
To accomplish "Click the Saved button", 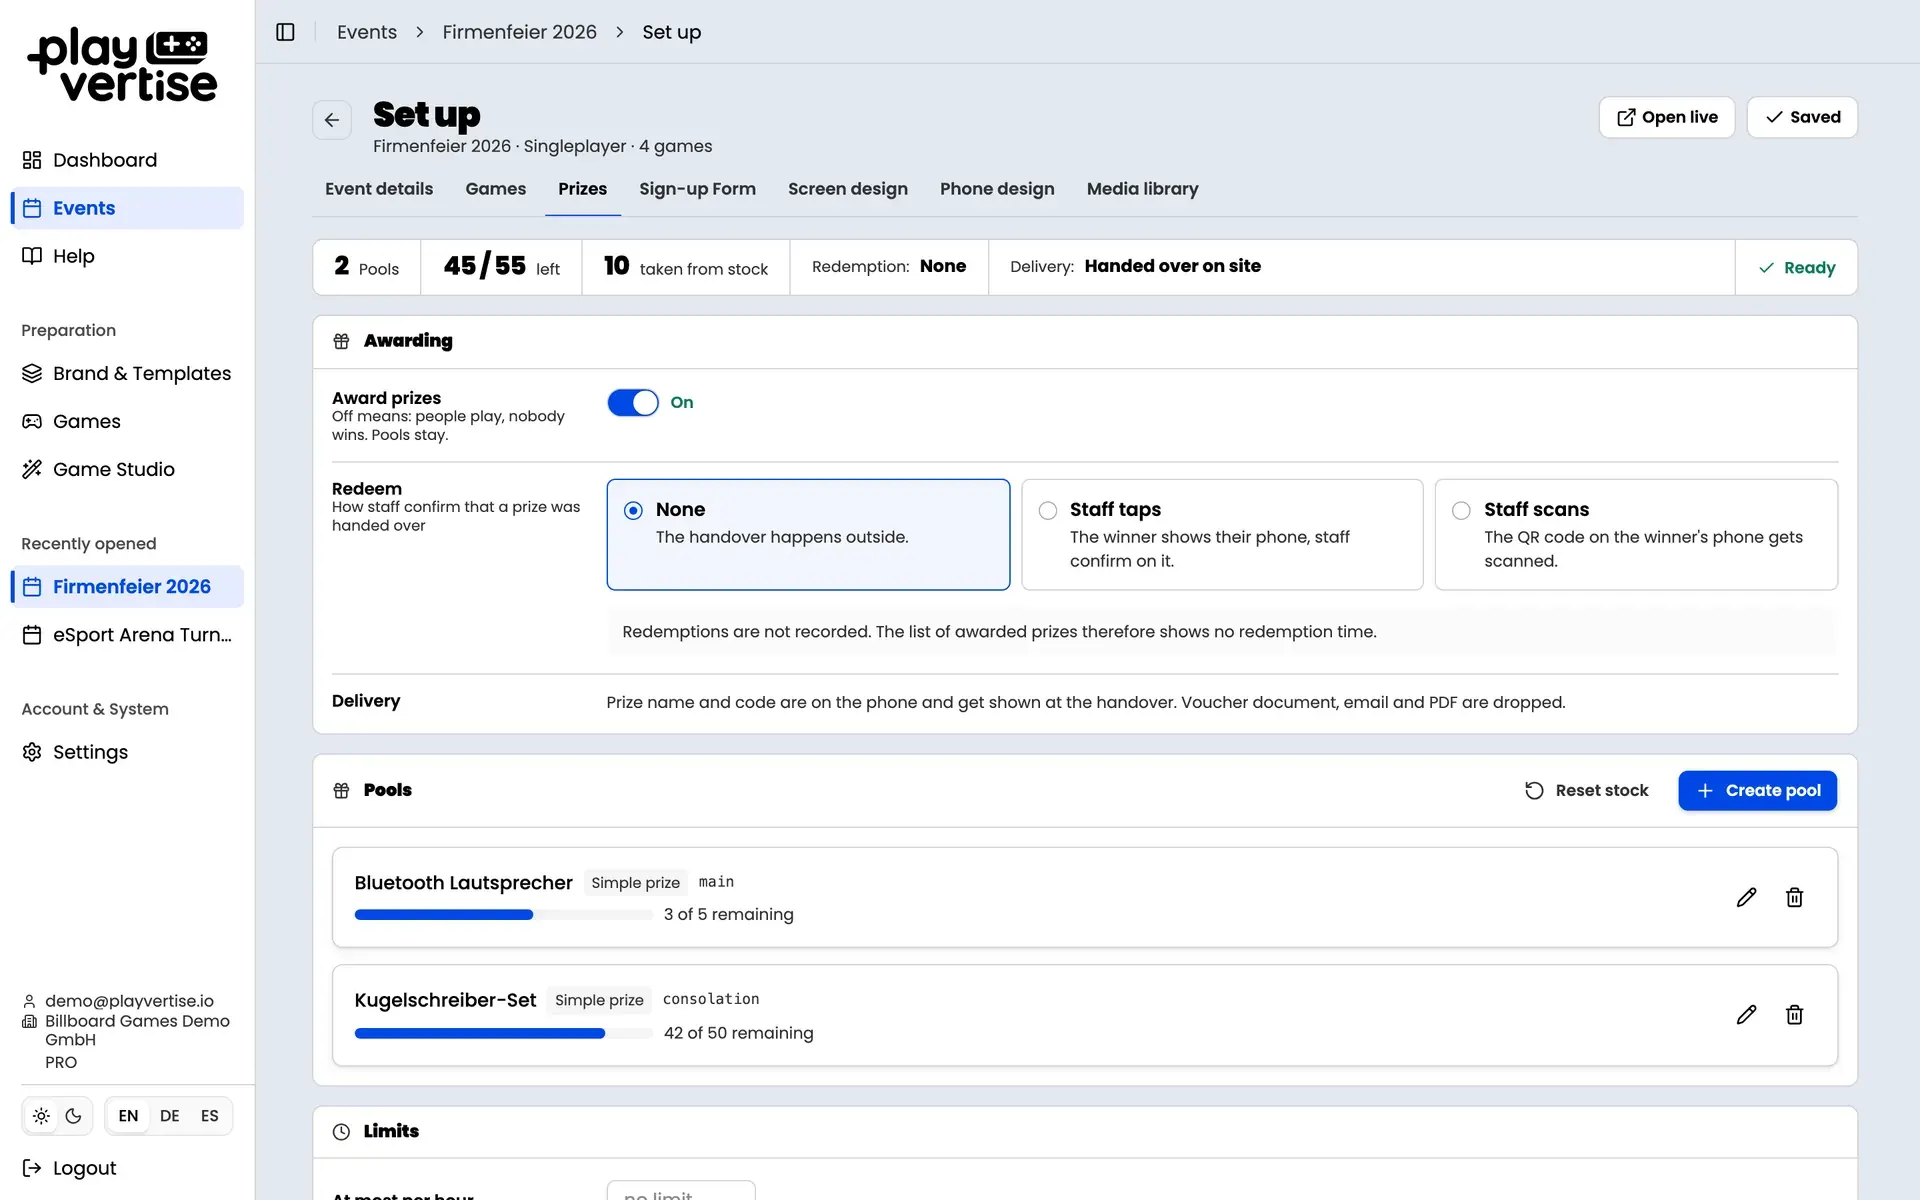I will [1802, 117].
